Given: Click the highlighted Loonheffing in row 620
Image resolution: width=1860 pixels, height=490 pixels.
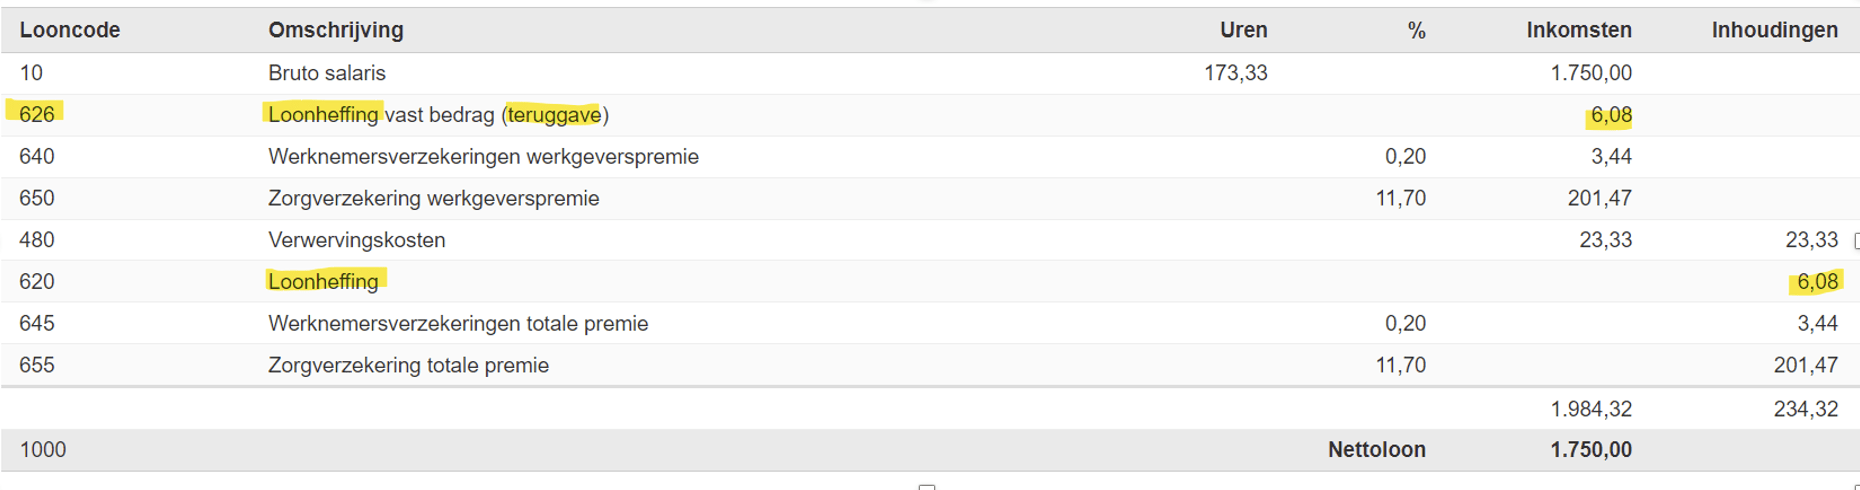Looking at the screenshot, I should (x=323, y=281).
